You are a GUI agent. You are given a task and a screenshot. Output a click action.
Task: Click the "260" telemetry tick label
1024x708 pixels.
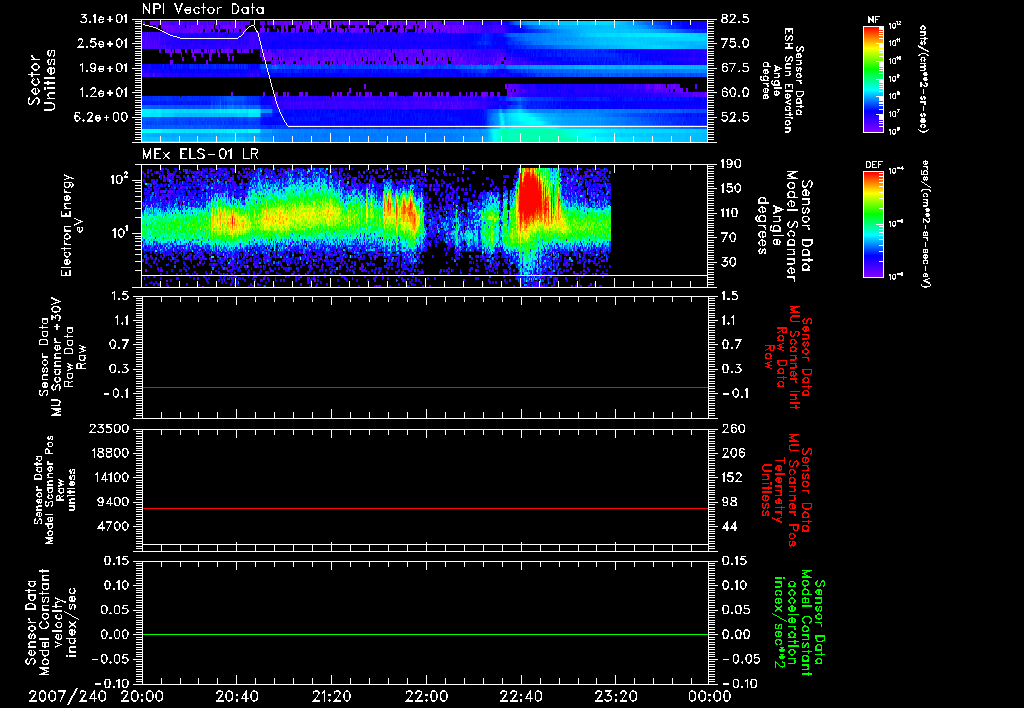point(733,428)
